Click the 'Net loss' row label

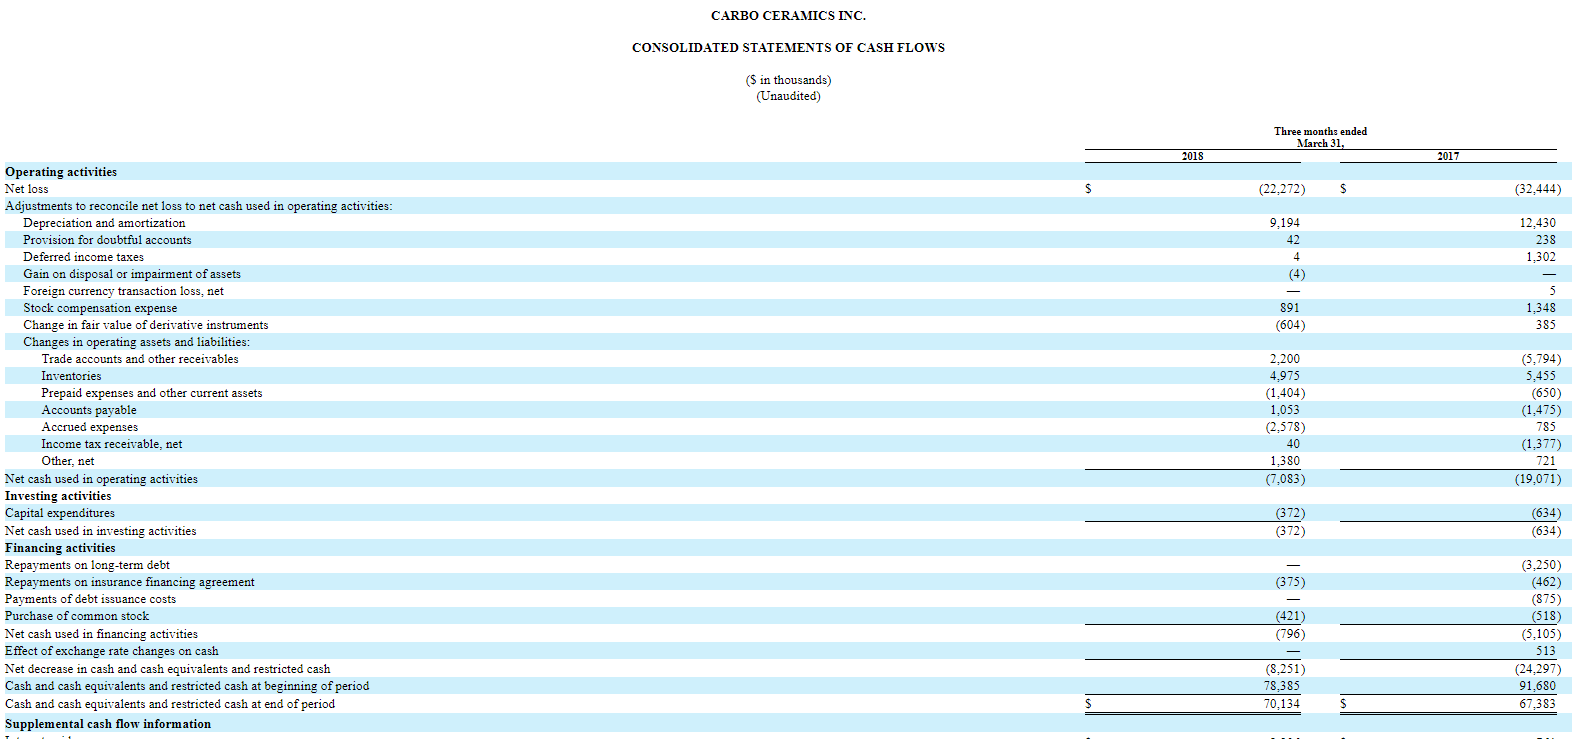point(26,189)
